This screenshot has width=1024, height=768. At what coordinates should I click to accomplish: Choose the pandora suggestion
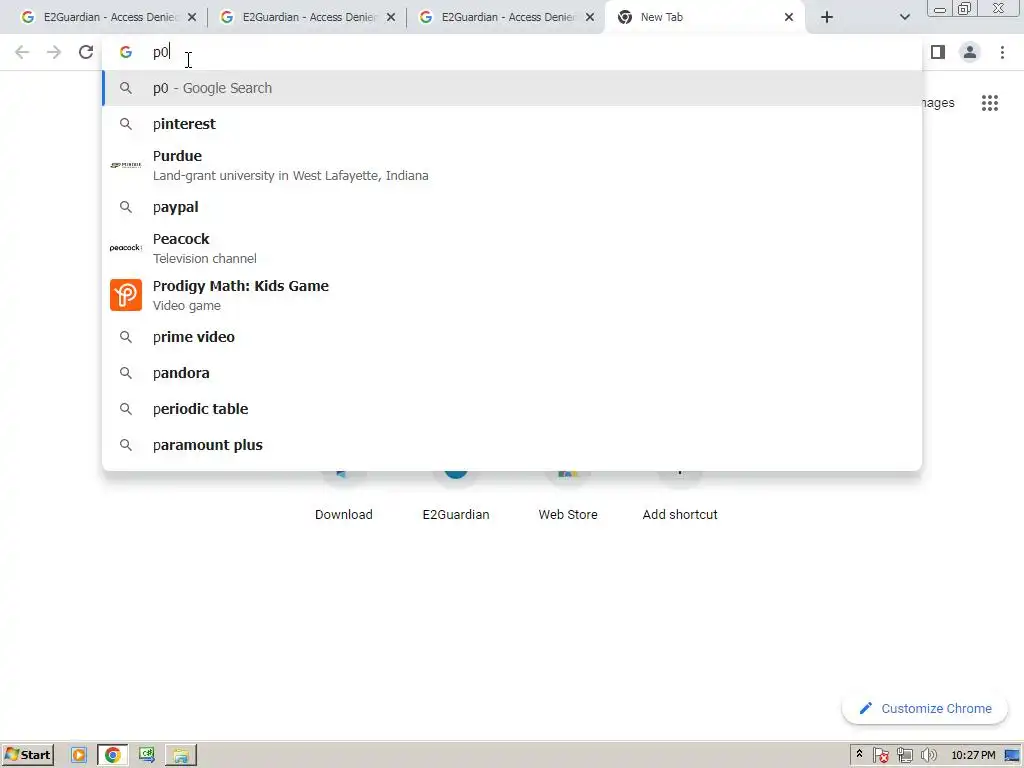(512, 373)
